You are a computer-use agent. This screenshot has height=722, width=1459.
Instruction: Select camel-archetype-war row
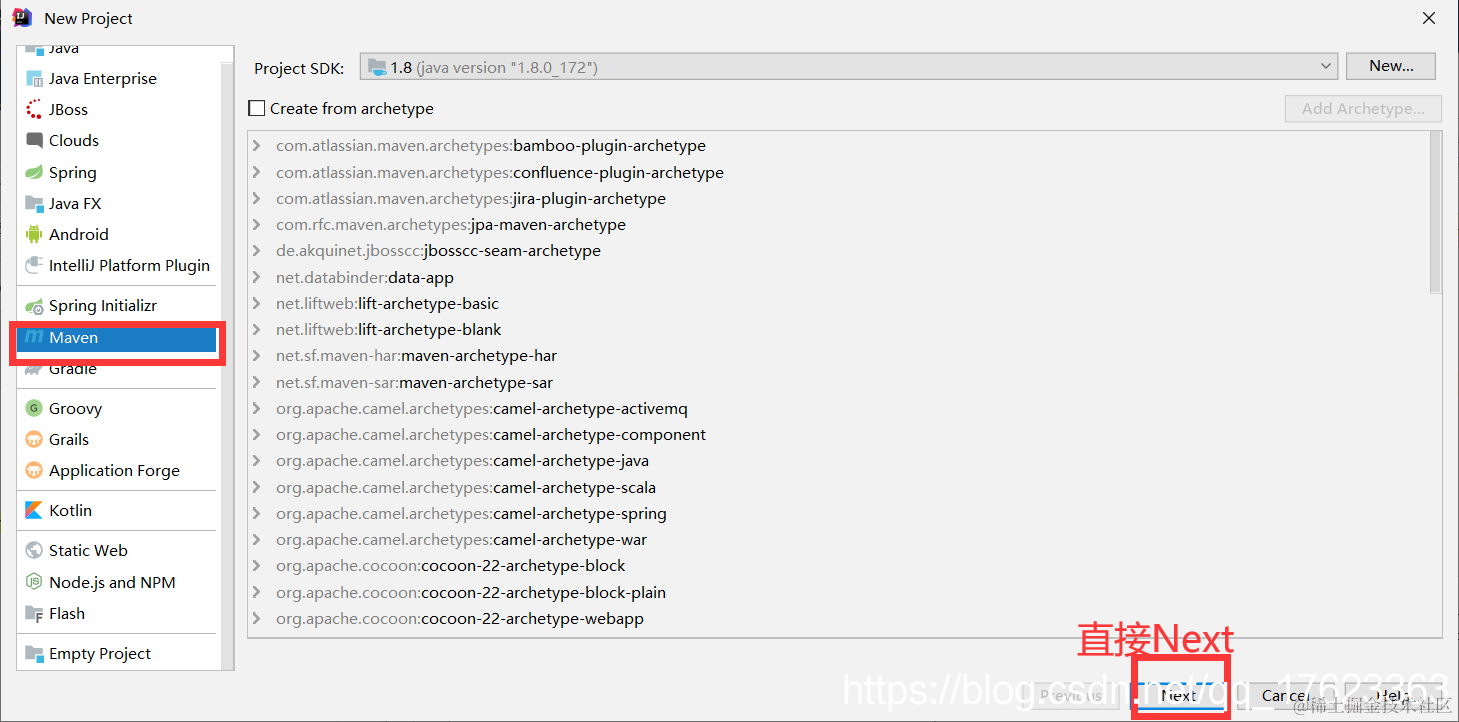839,540
